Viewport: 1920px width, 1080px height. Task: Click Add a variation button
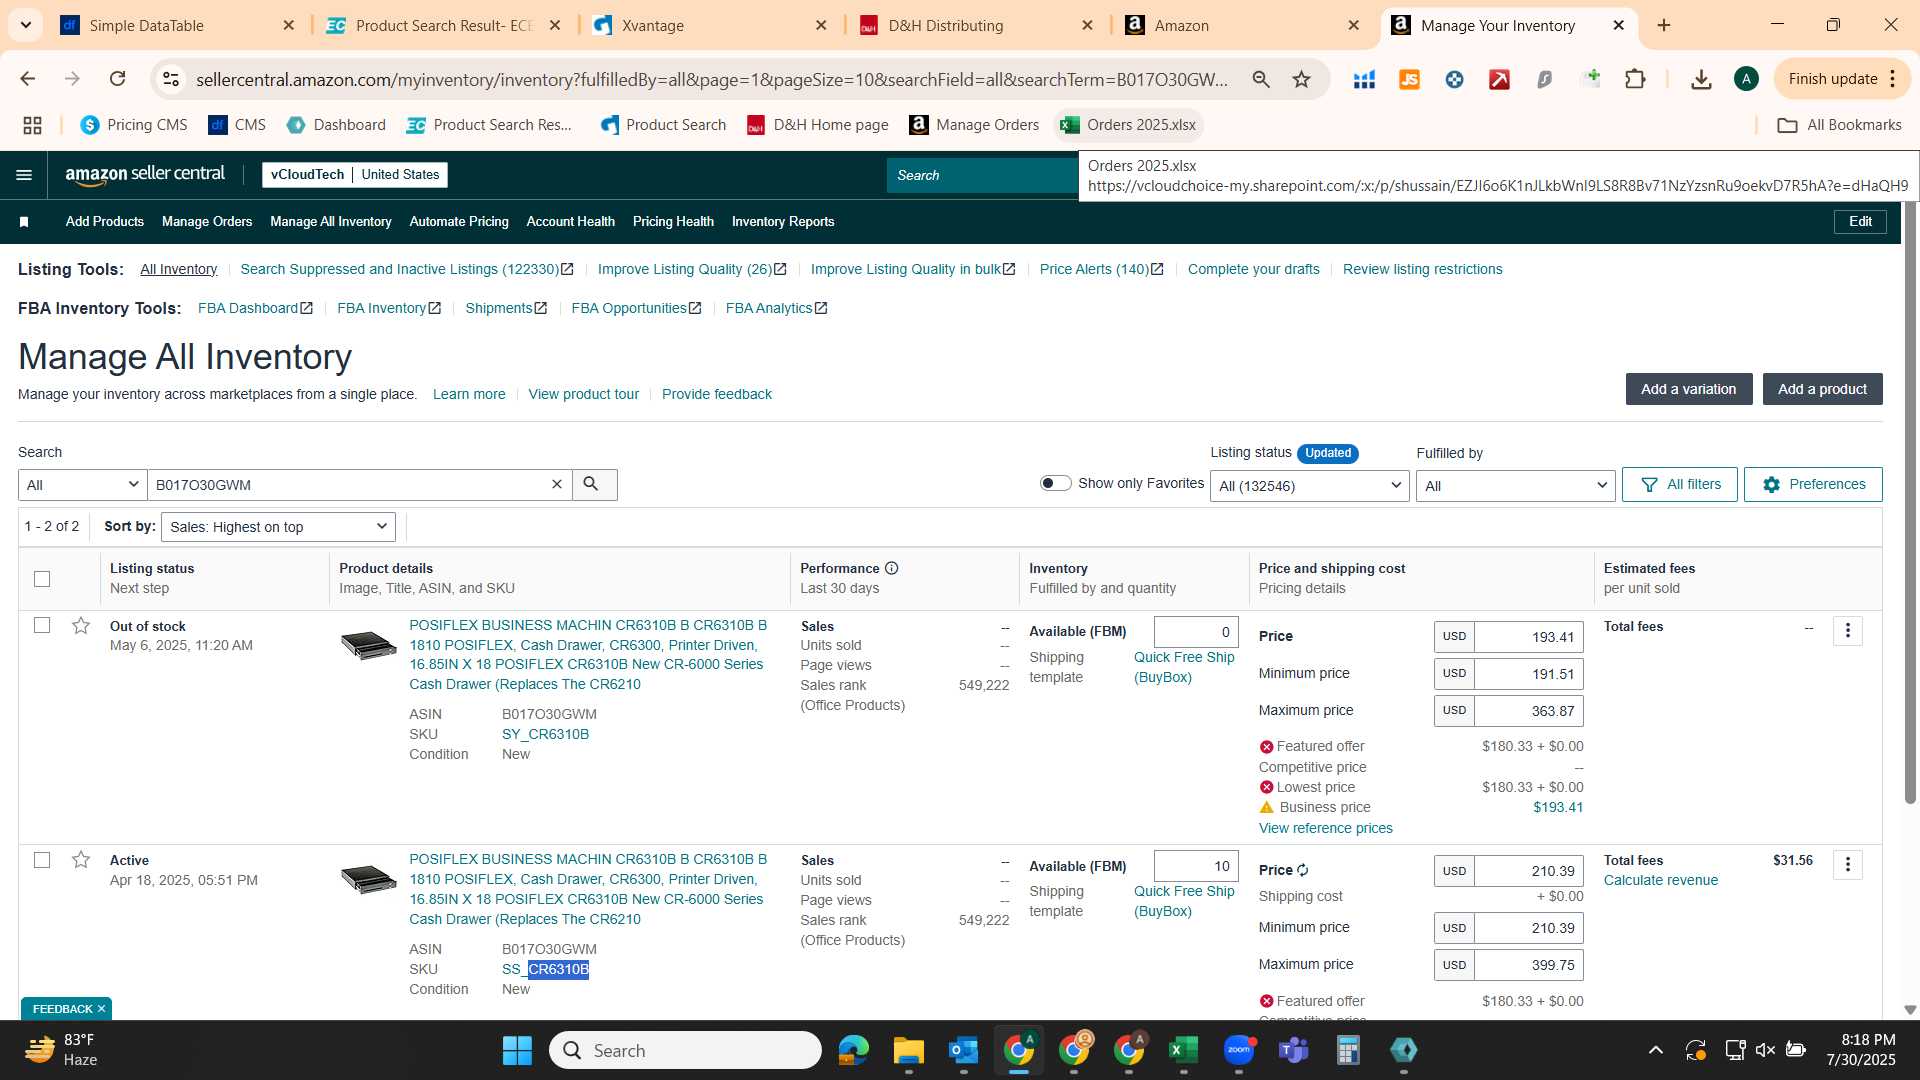click(1689, 389)
